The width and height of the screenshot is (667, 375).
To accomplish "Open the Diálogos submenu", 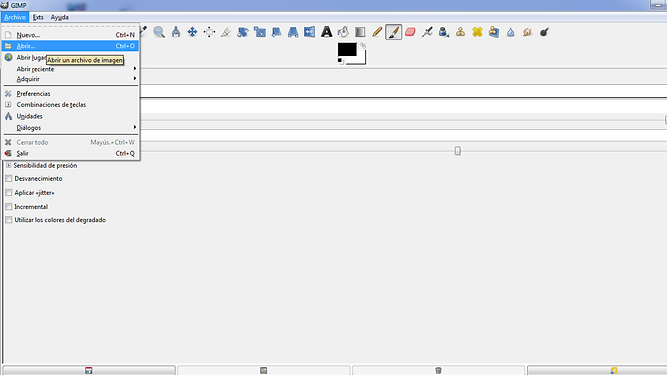I will 71,128.
